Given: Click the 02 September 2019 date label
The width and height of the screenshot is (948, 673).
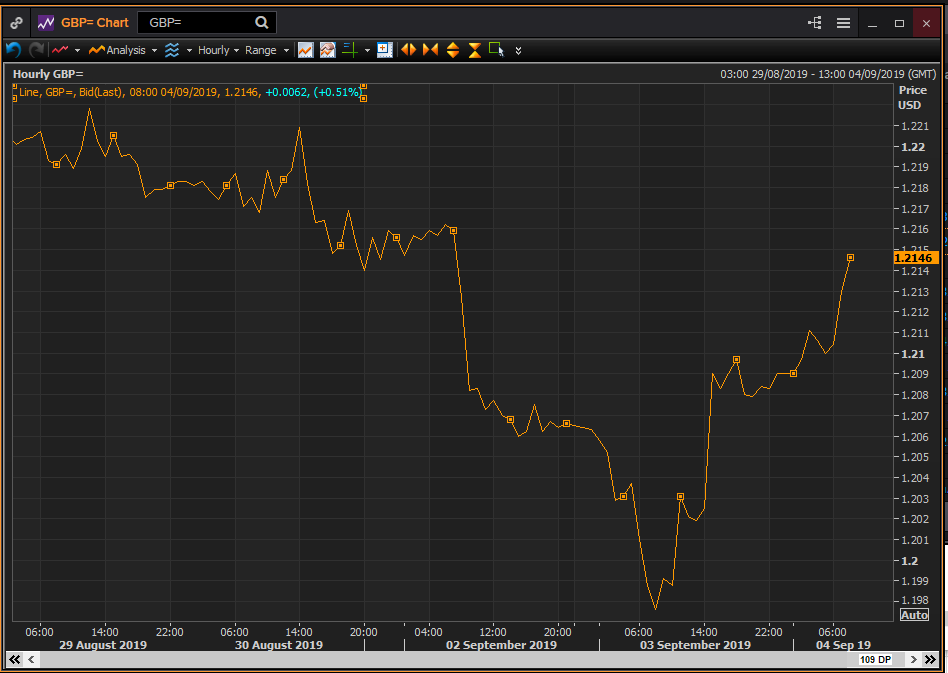Looking at the screenshot, I should (501, 645).
